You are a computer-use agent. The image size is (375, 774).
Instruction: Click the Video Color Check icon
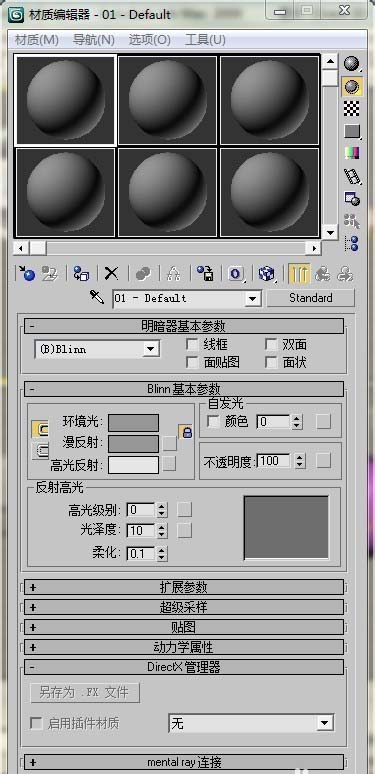pyautogui.click(x=352, y=154)
